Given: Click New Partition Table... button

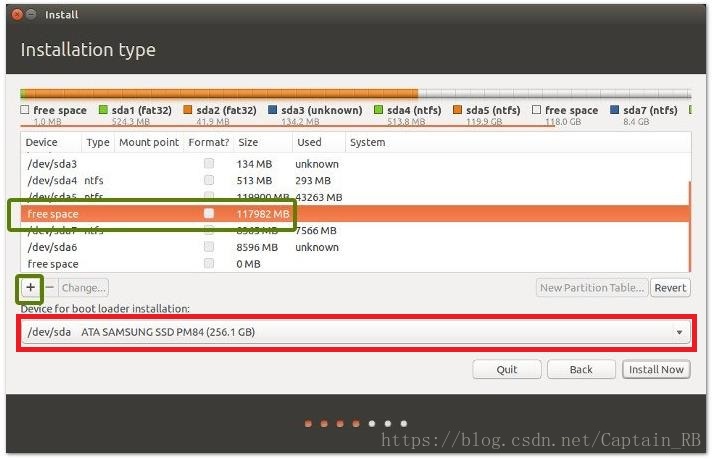Looking at the screenshot, I should pyautogui.click(x=592, y=287).
